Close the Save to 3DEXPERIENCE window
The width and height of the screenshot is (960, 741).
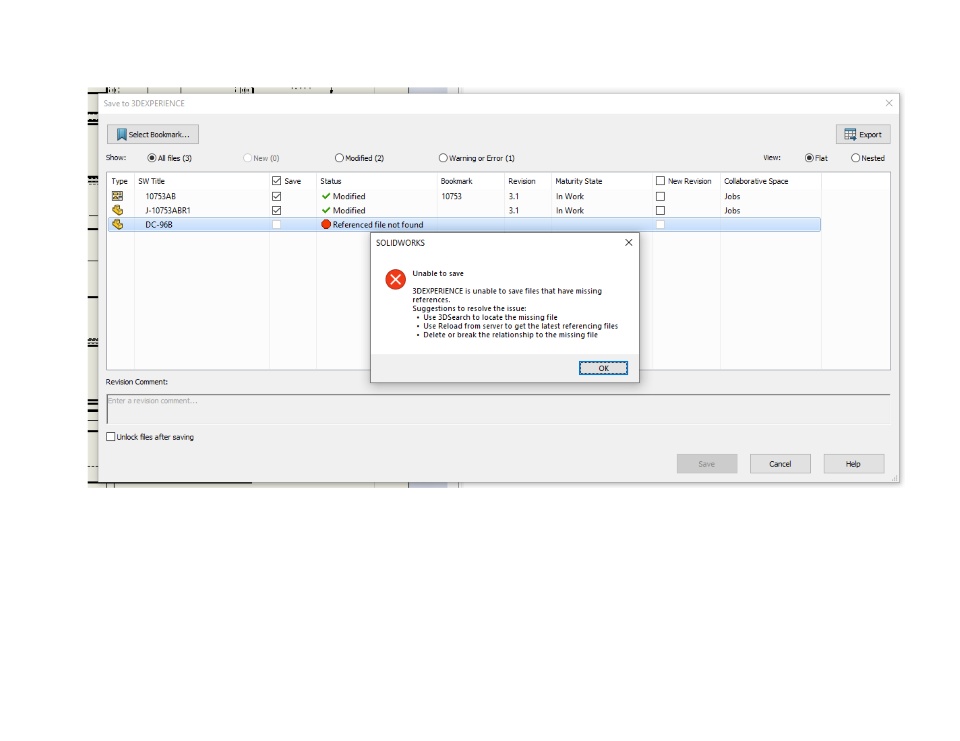pyautogui.click(x=889, y=103)
